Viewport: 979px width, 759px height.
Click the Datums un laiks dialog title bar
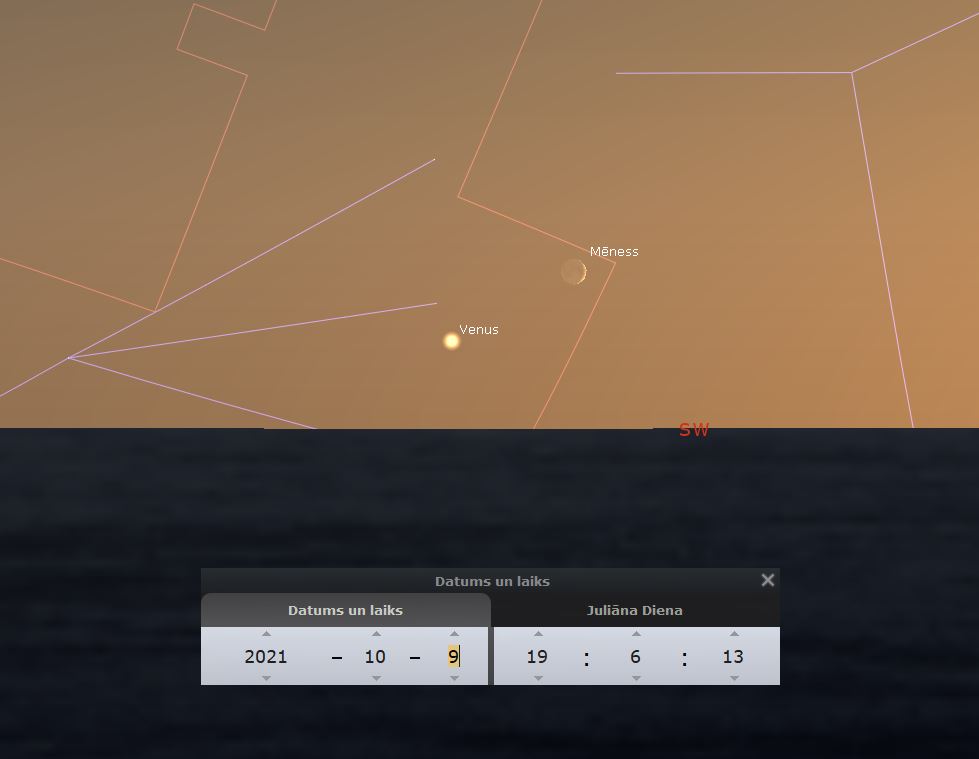490,581
